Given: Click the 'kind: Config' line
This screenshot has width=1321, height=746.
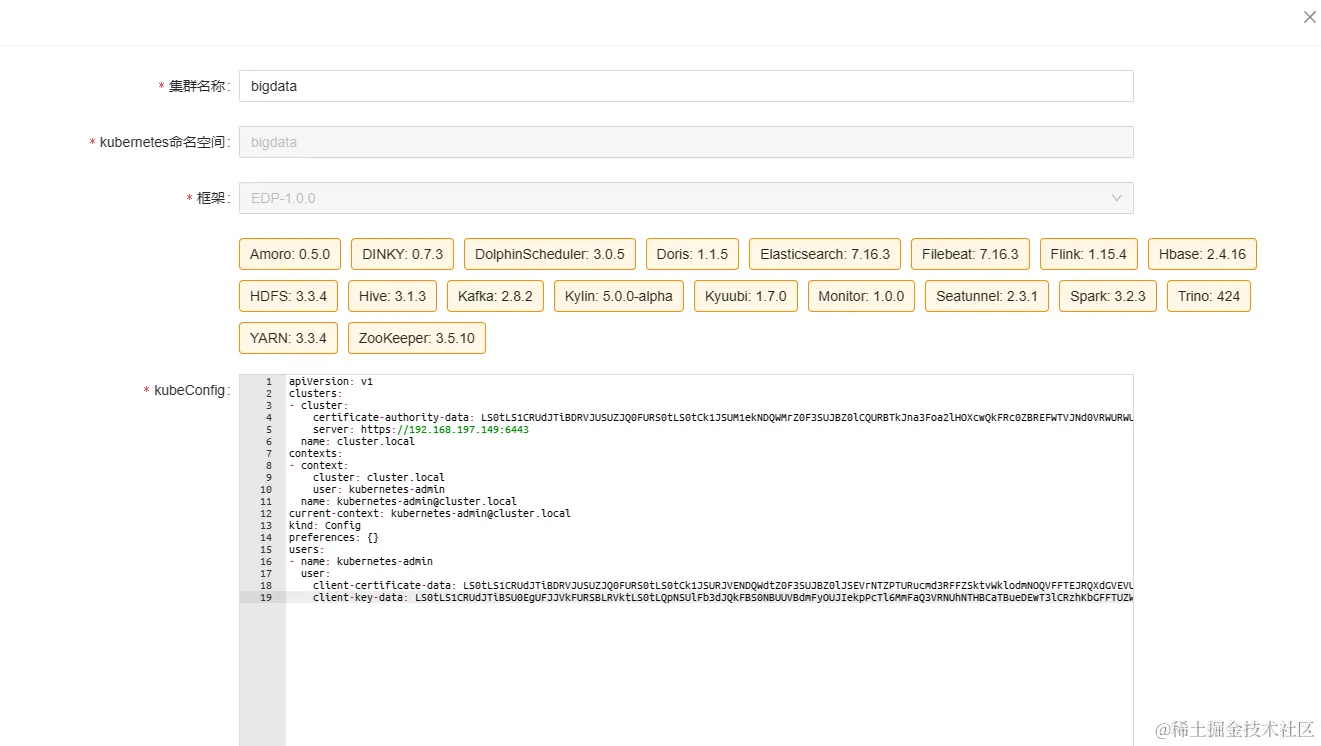Looking at the screenshot, I should click(x=325, y=526).
